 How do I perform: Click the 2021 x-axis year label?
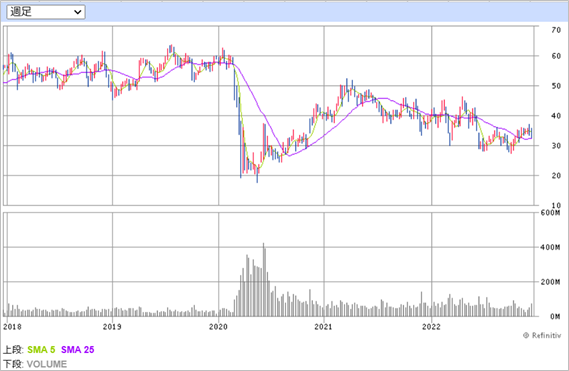click(x=323, y=327)
